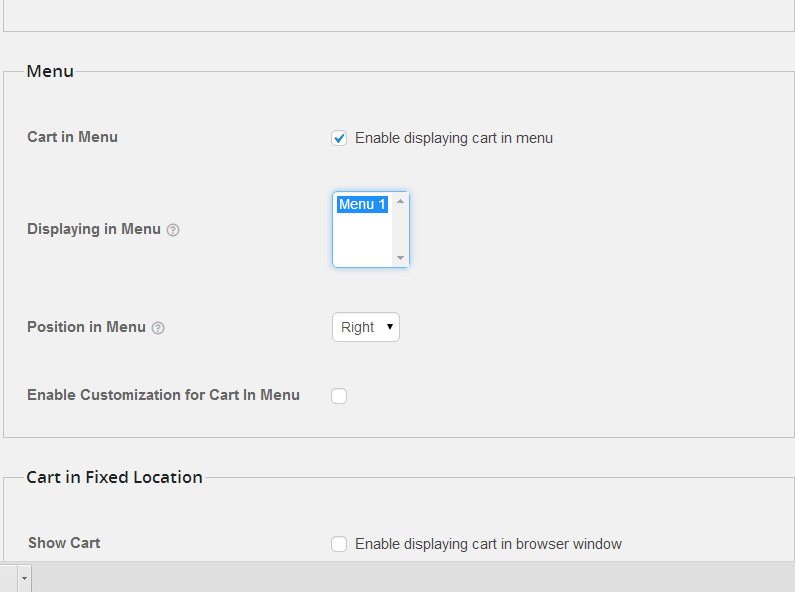This screenshot has width=795, height=592.
Task: Click the help icon next to Position in Menu
Action: click(x=158, y=328)
